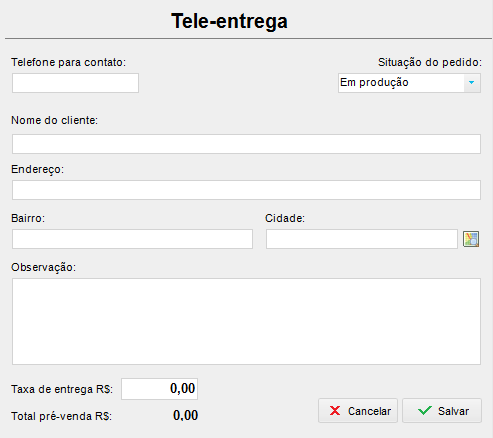Click the red X icon on Cancelar
This screenshot has height=438, width=493.
click(x=335, y=411)
